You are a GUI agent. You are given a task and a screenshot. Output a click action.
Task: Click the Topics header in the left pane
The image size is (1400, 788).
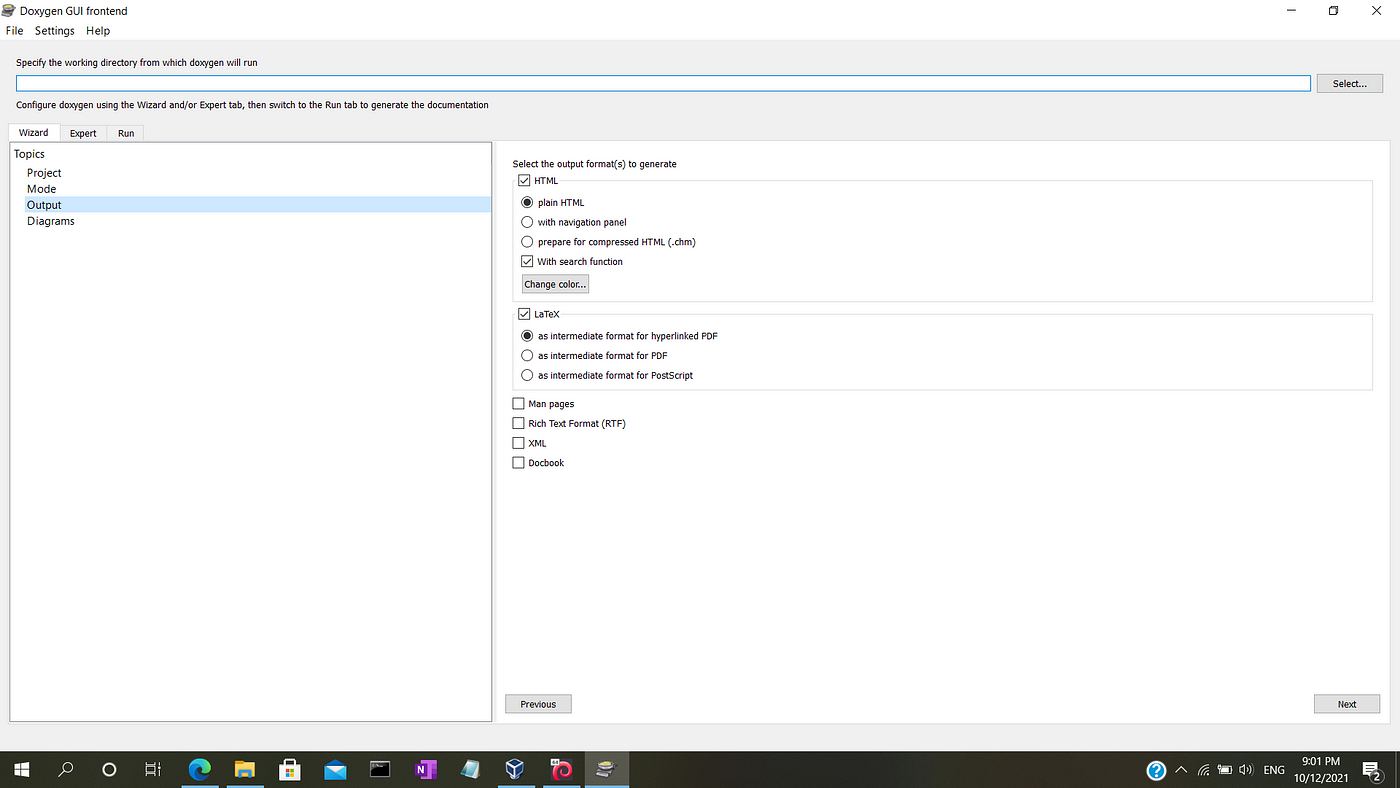pyautogui.click(x=29, y=154)
